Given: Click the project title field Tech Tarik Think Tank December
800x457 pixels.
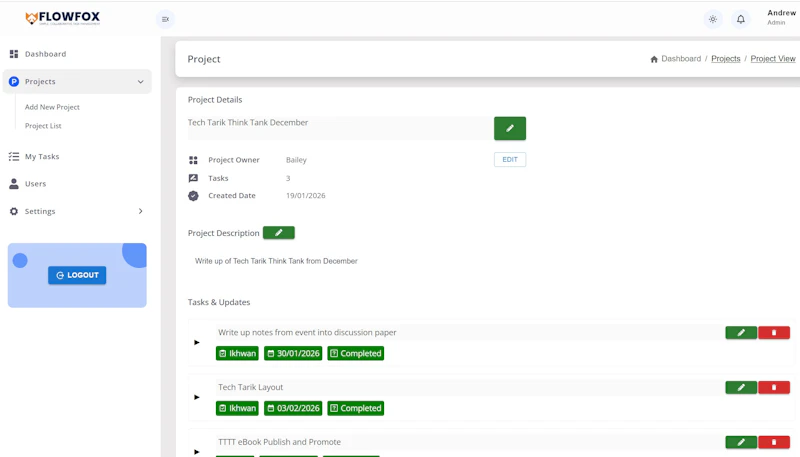Looking at the screenshot, I should point(340,128).
